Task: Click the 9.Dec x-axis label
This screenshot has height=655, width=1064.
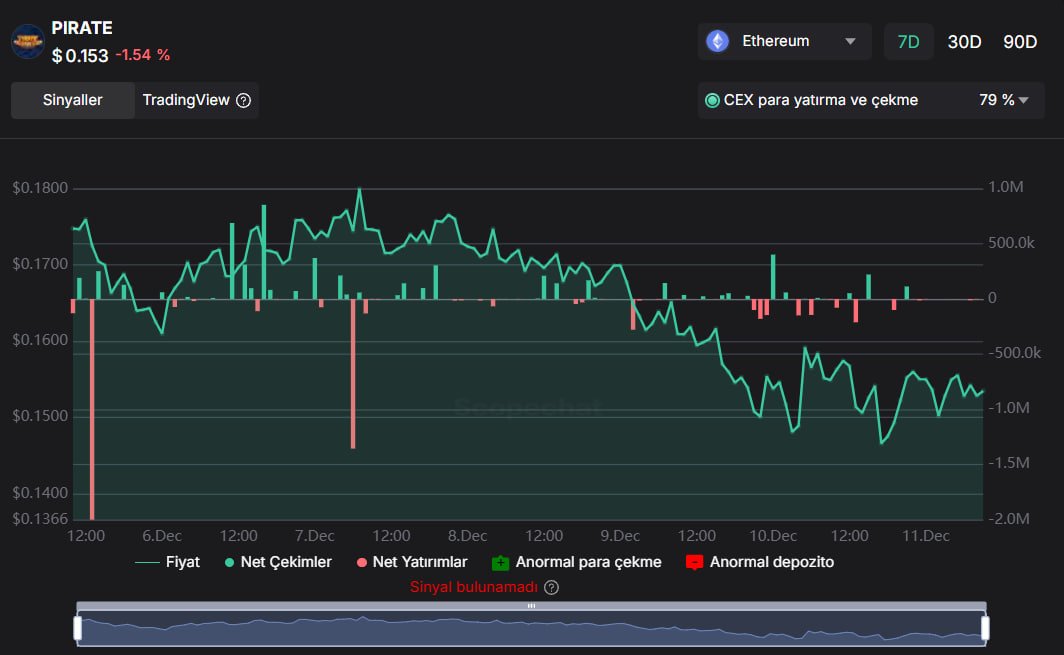Action: pos(620,536)
